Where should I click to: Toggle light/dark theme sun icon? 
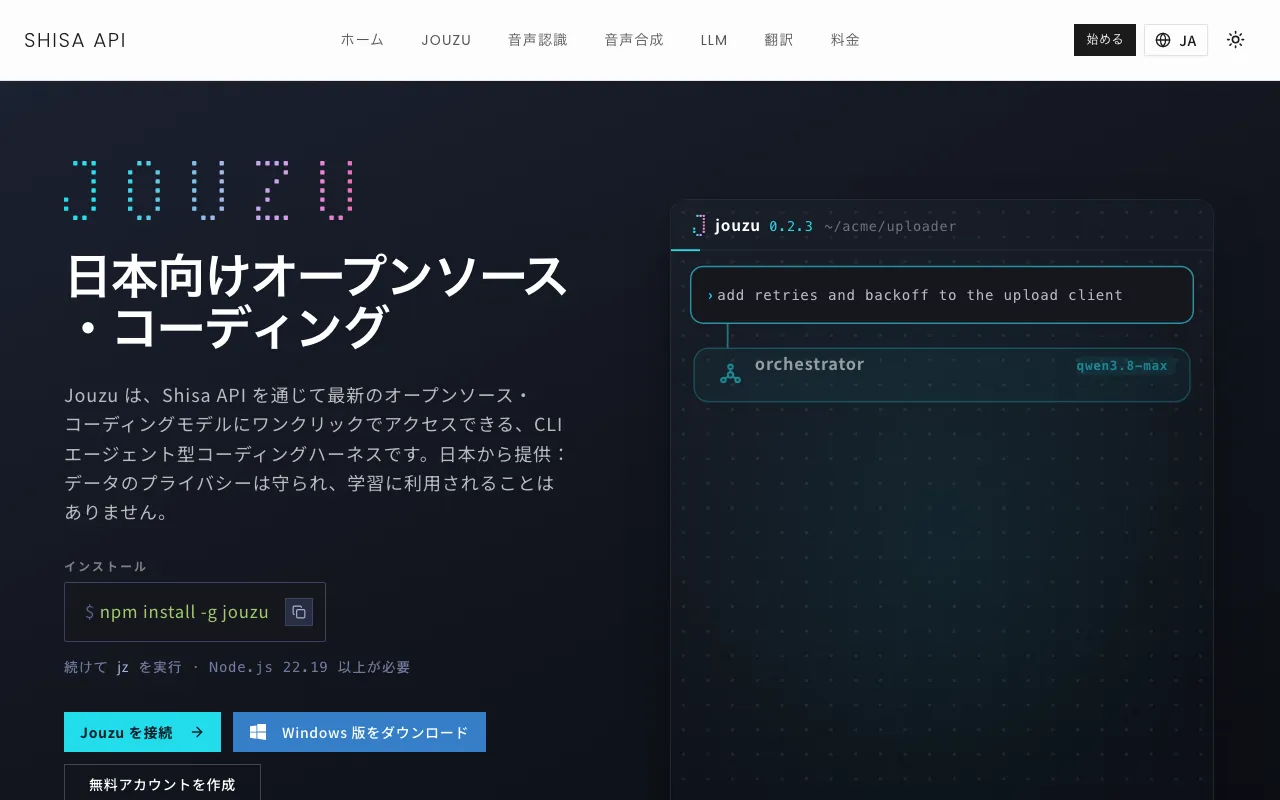point(1236,40)
